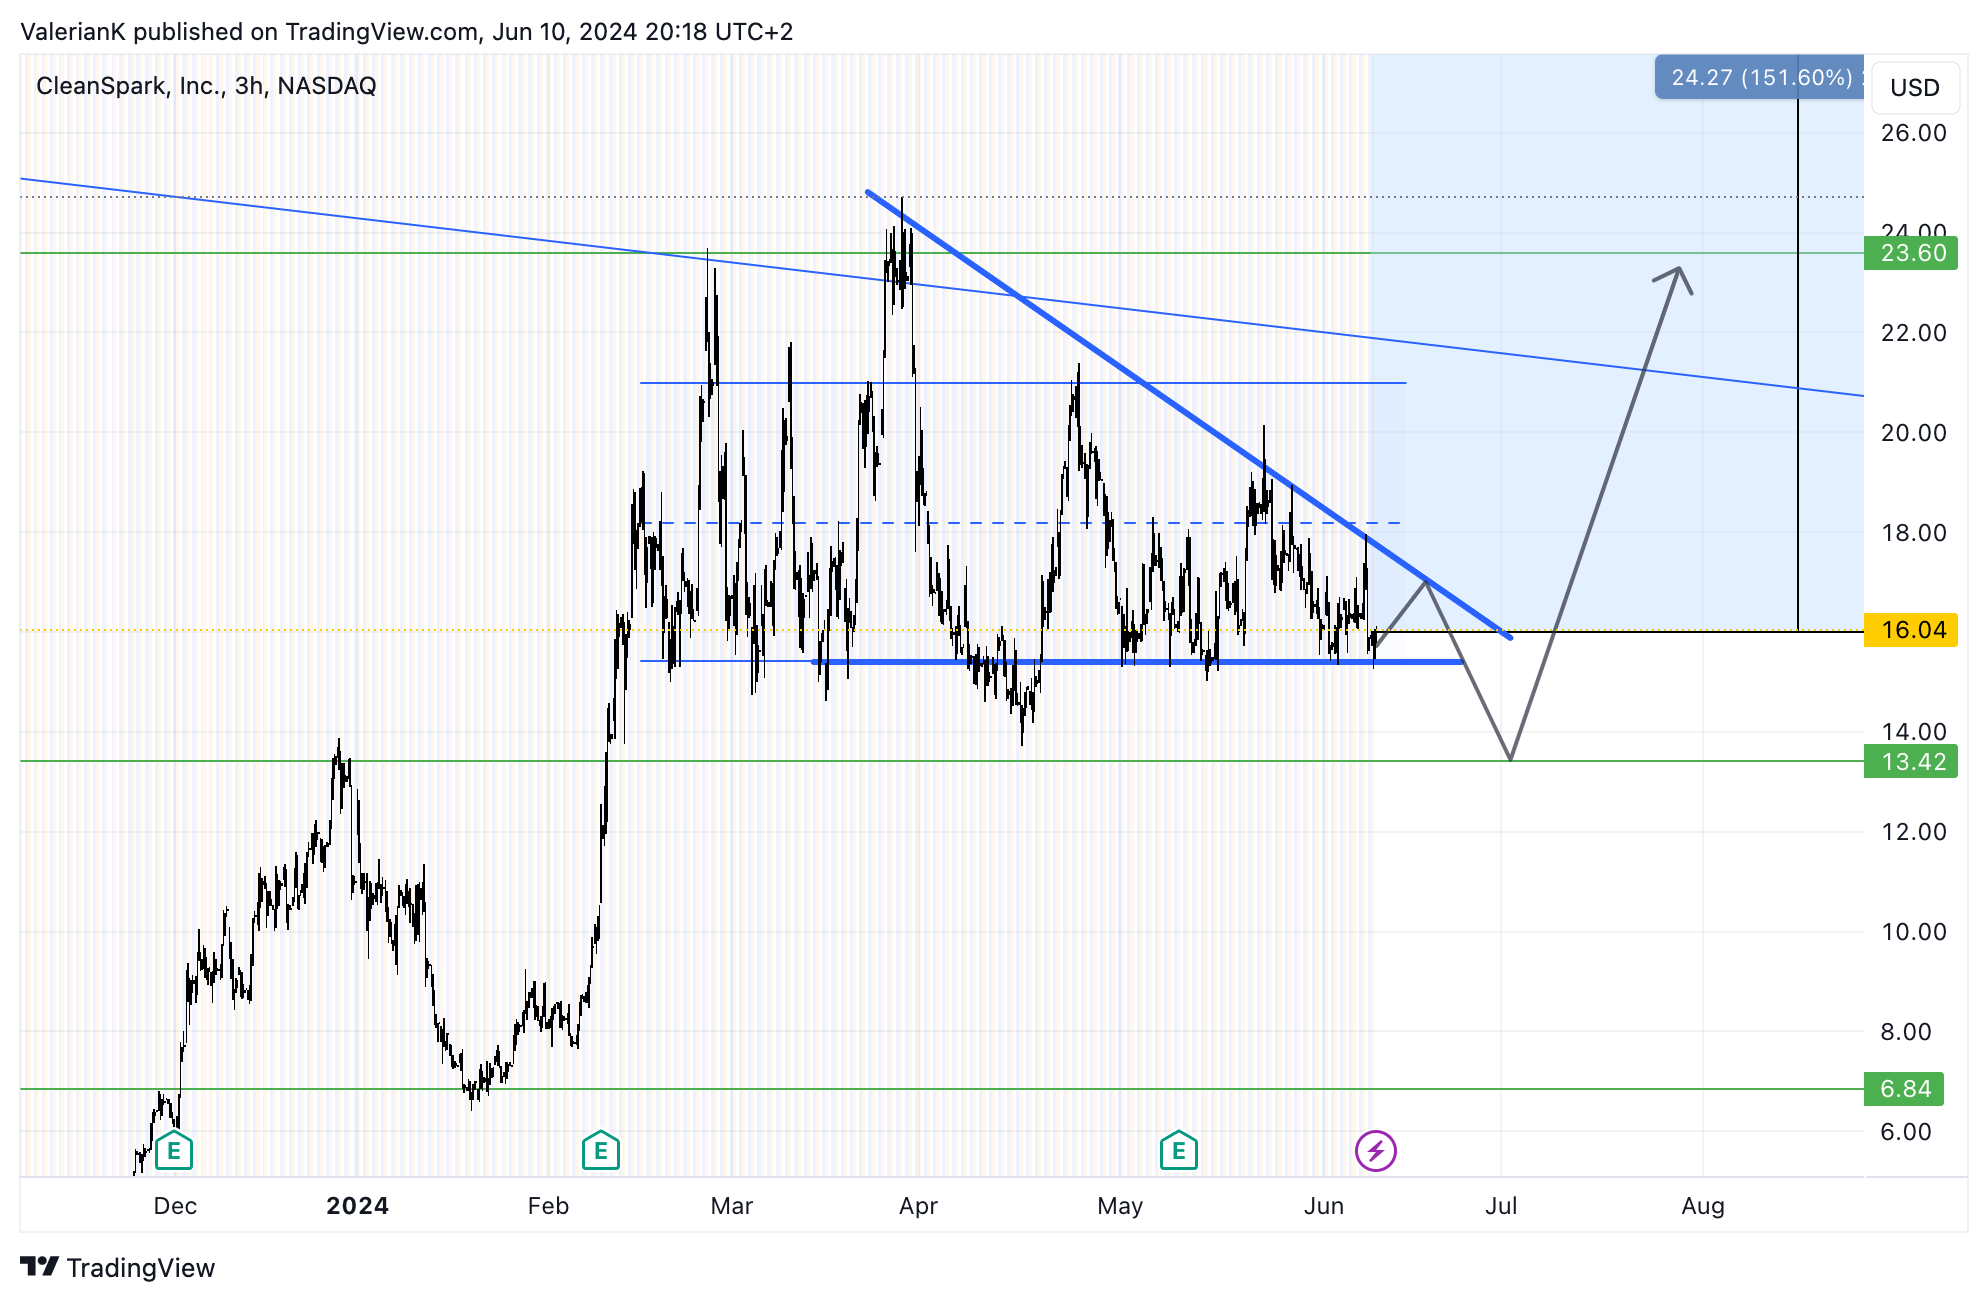The image size is (1988, 1302).
Task: Click the 22.00 price axis value
Action: 1914,333
